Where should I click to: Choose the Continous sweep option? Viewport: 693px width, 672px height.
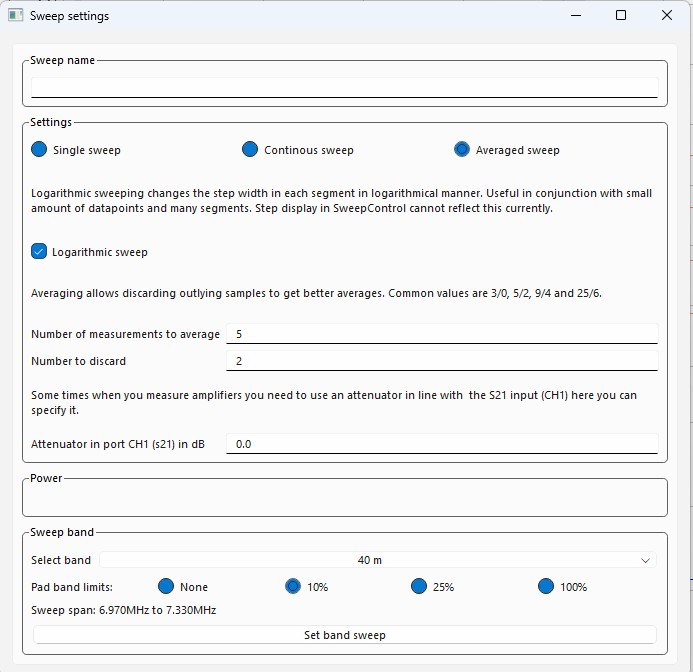pos(250,150)
